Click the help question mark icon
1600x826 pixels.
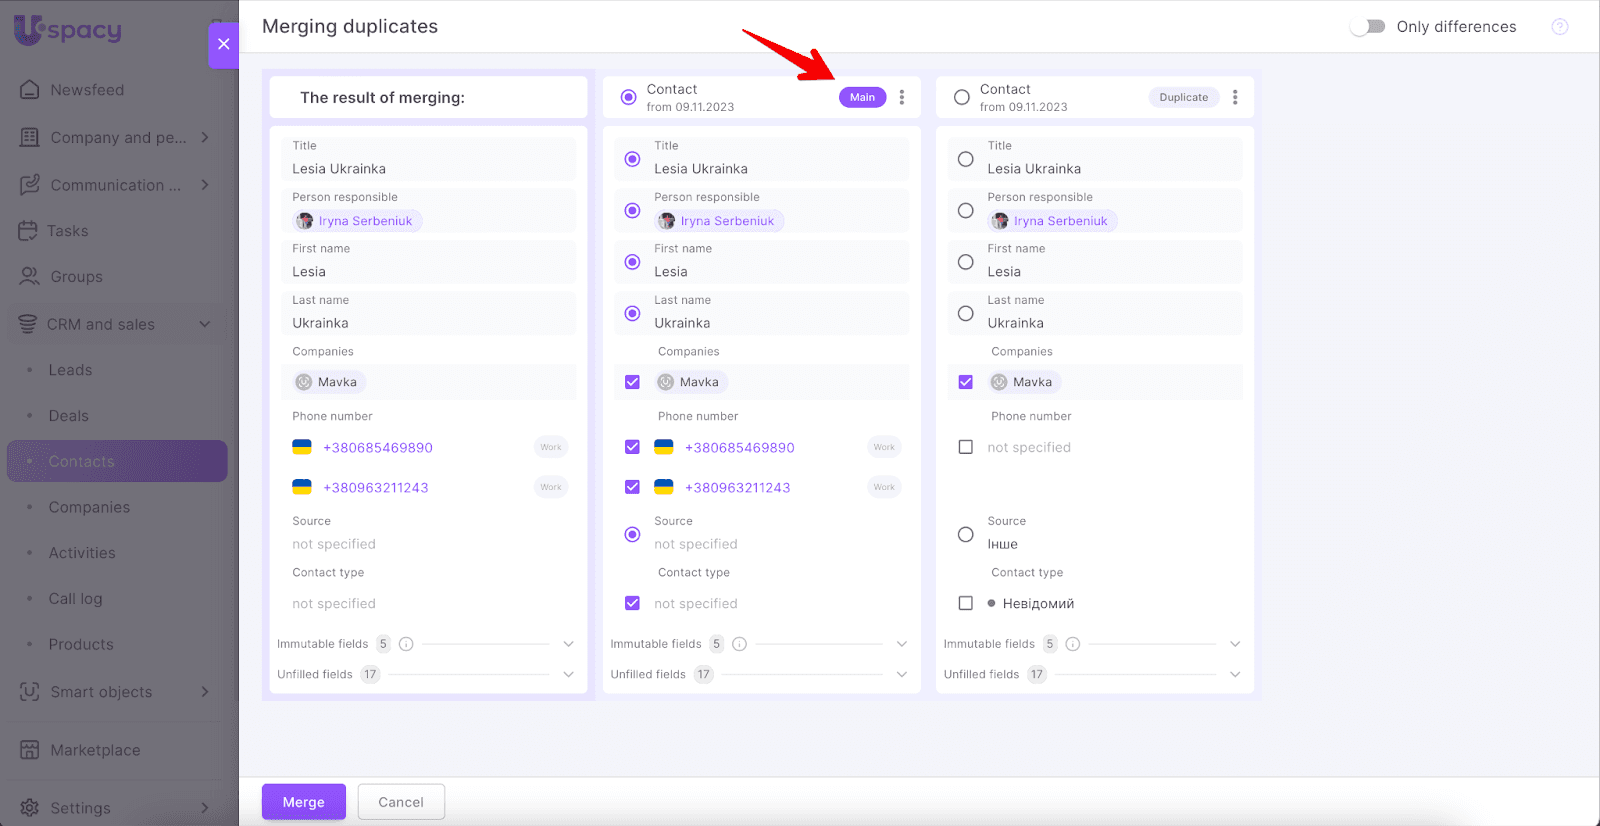(1559, 27)
